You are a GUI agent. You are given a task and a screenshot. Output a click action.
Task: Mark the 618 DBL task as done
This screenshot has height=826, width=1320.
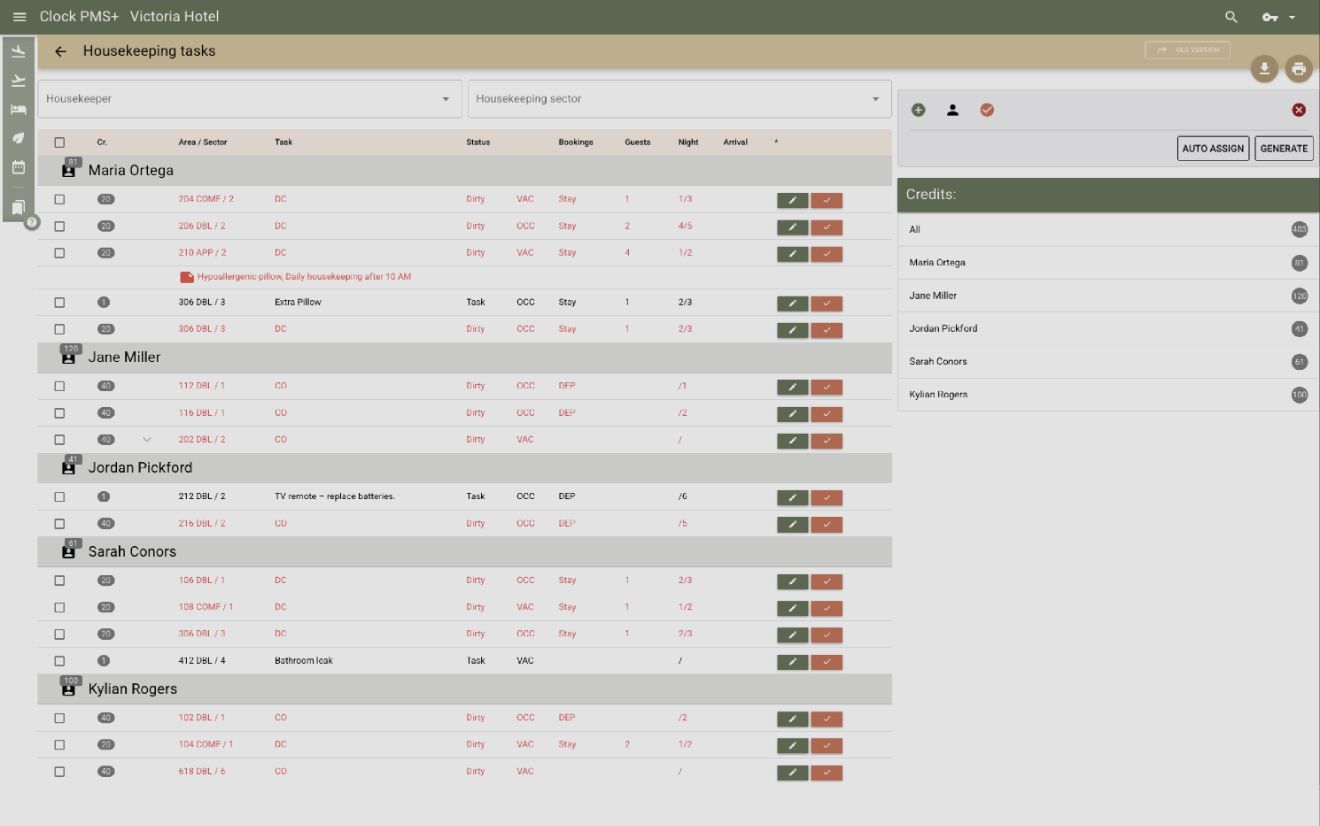pos(826,772)
